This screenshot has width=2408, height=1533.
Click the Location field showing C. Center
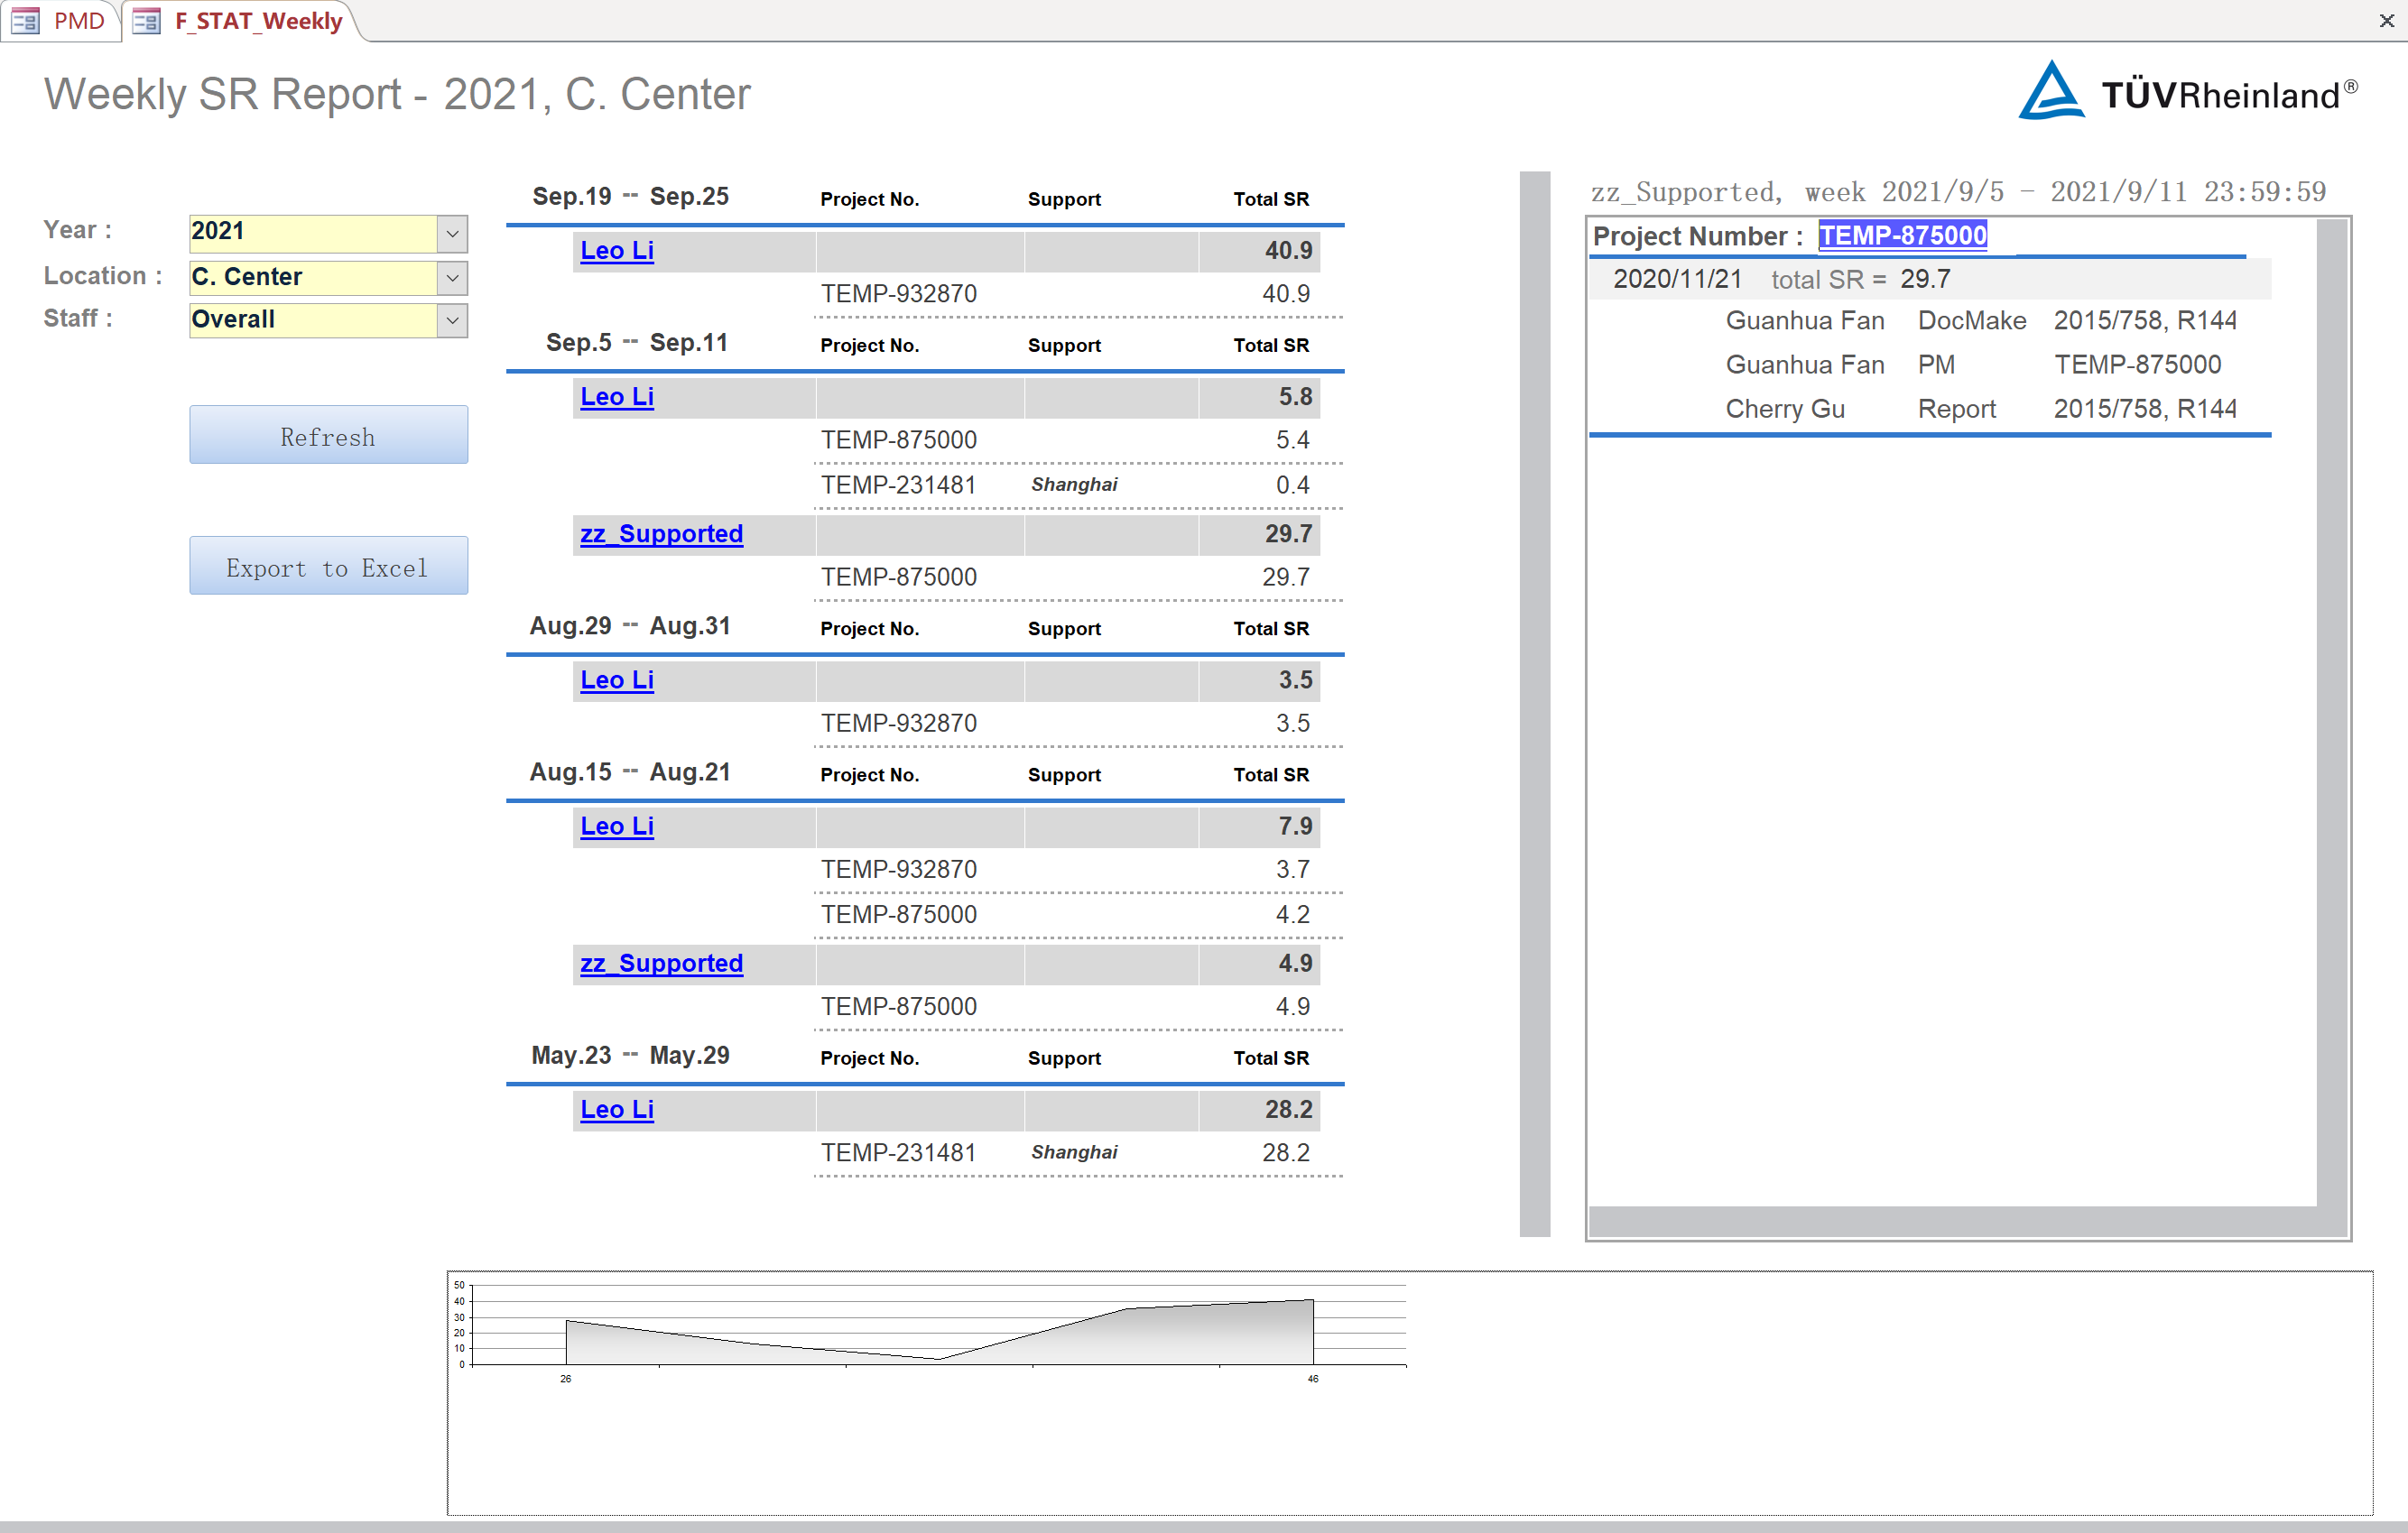(313, 277)
